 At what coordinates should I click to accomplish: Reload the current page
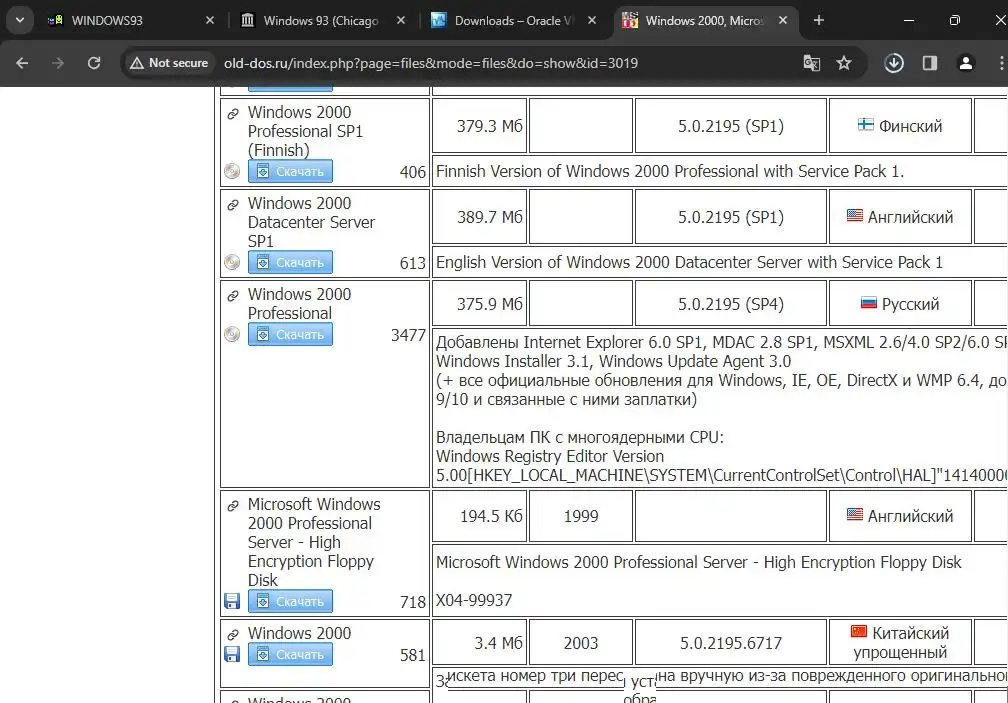94,63
